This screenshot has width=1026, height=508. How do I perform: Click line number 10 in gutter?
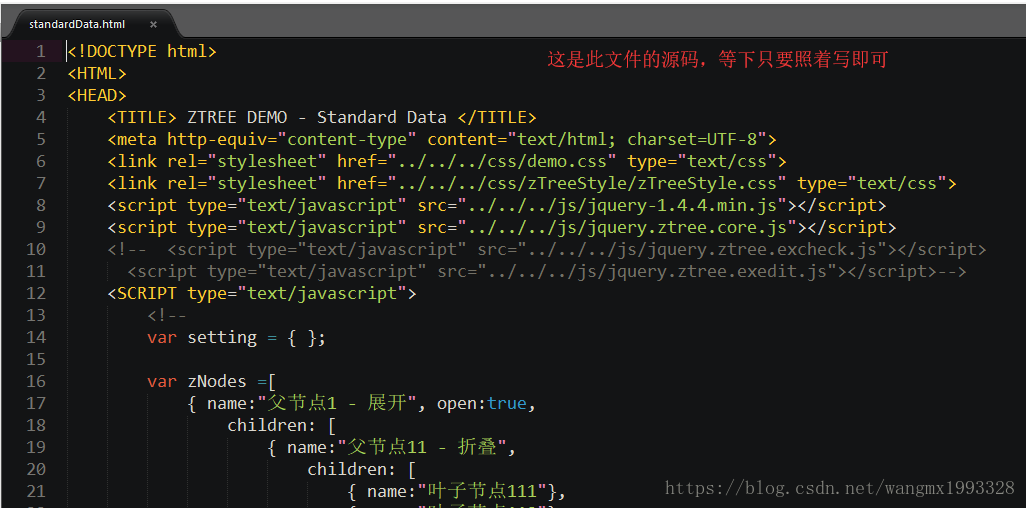pyautogui.click(x=36, y=249)
